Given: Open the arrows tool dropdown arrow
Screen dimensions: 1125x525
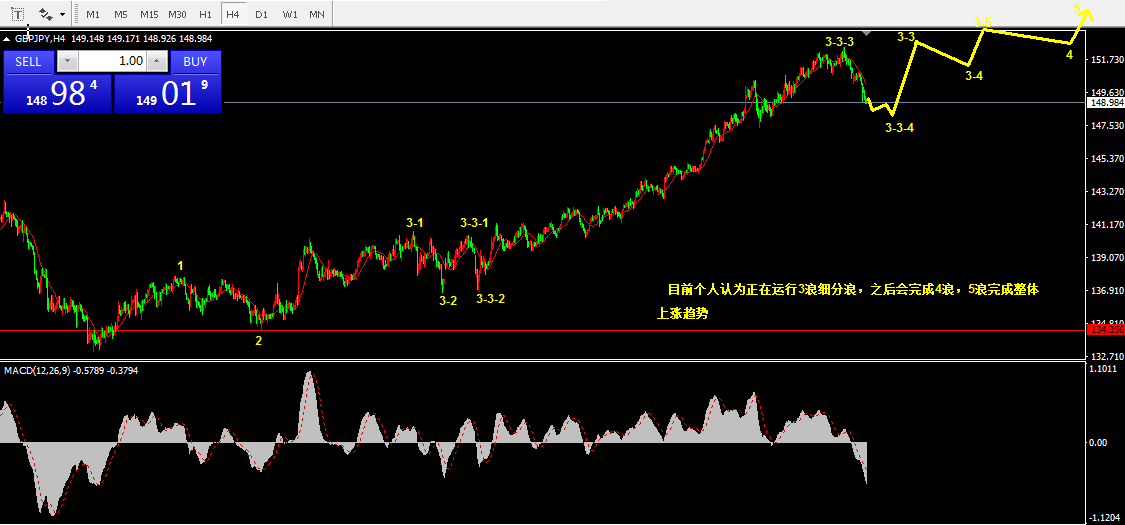Looking at the screenshot, I should [x=62, y=14].
